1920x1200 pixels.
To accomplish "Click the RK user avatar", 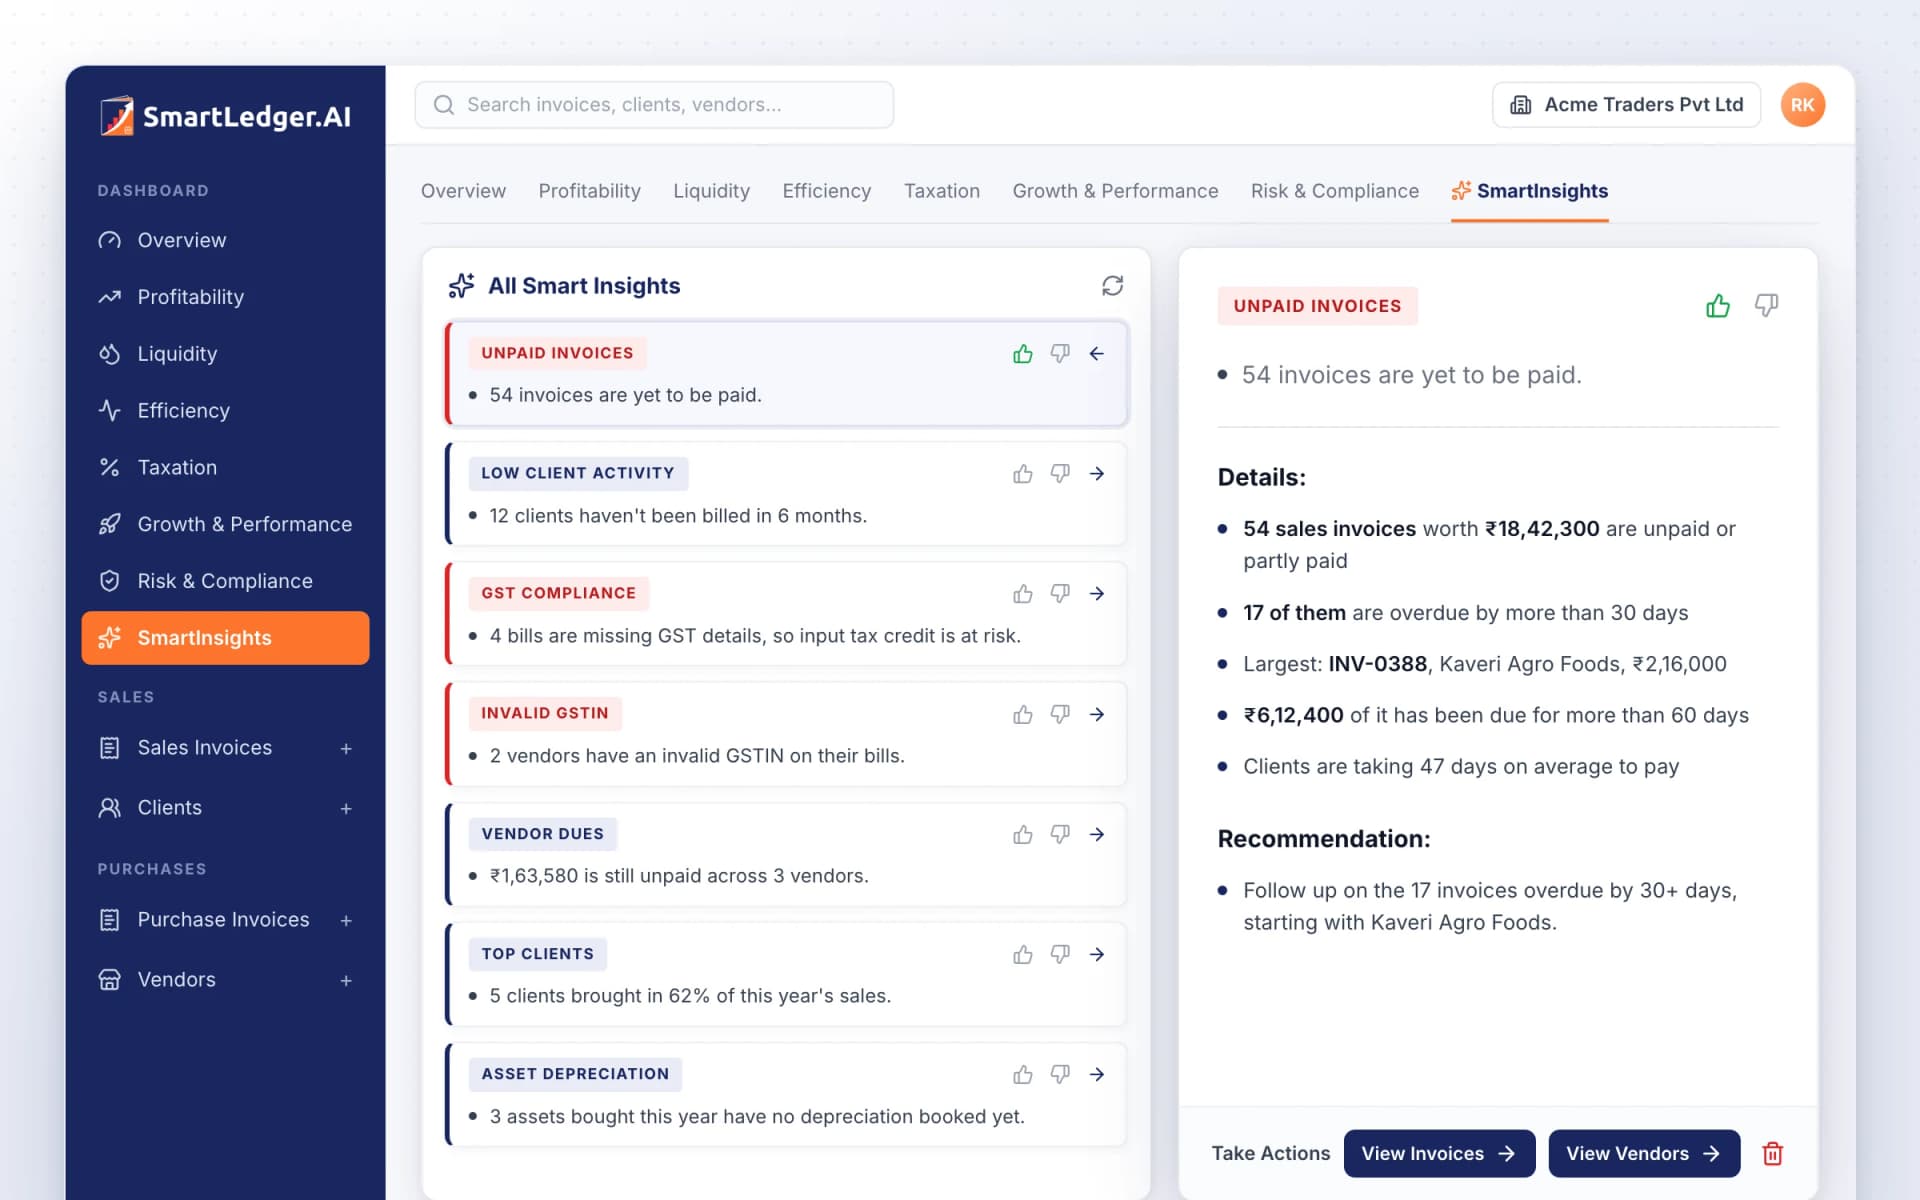I will pyautogui.click(x=1802, y=105).
